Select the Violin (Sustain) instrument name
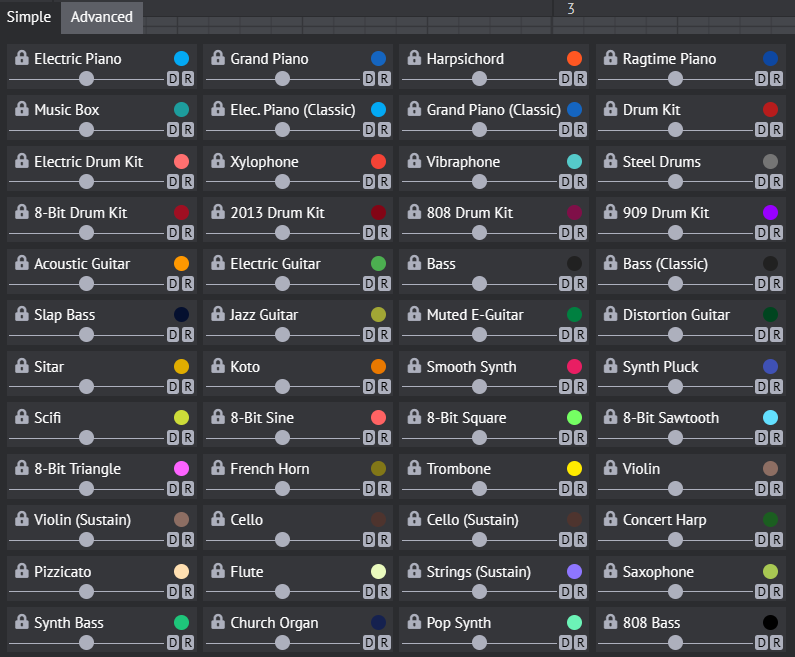Viewport: 795px width, 657px height. [x=83, y=520]
